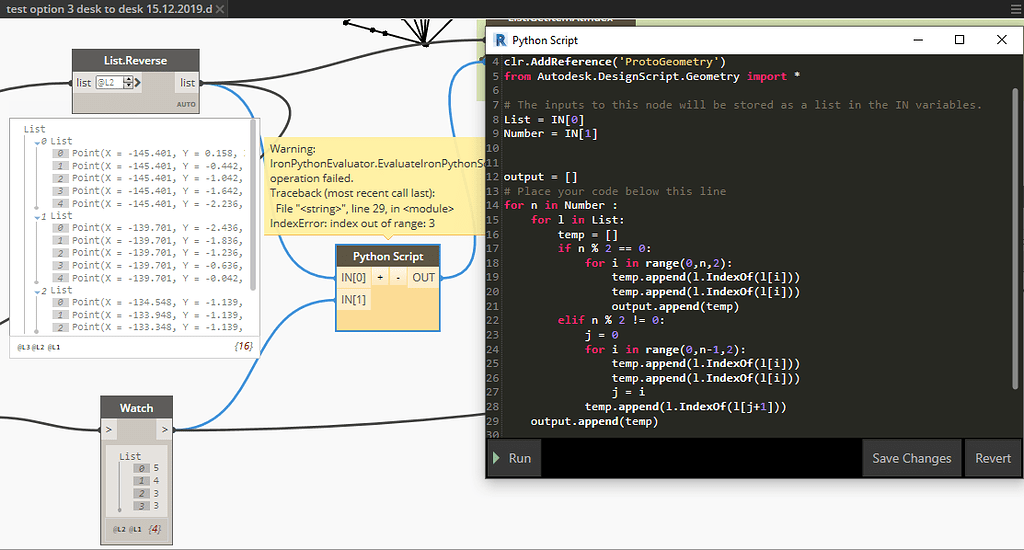The width and height of the screenshot is (1024, 550).
Task: Click the Revit icon in Python Script title bar
Action: click(499, 40)
